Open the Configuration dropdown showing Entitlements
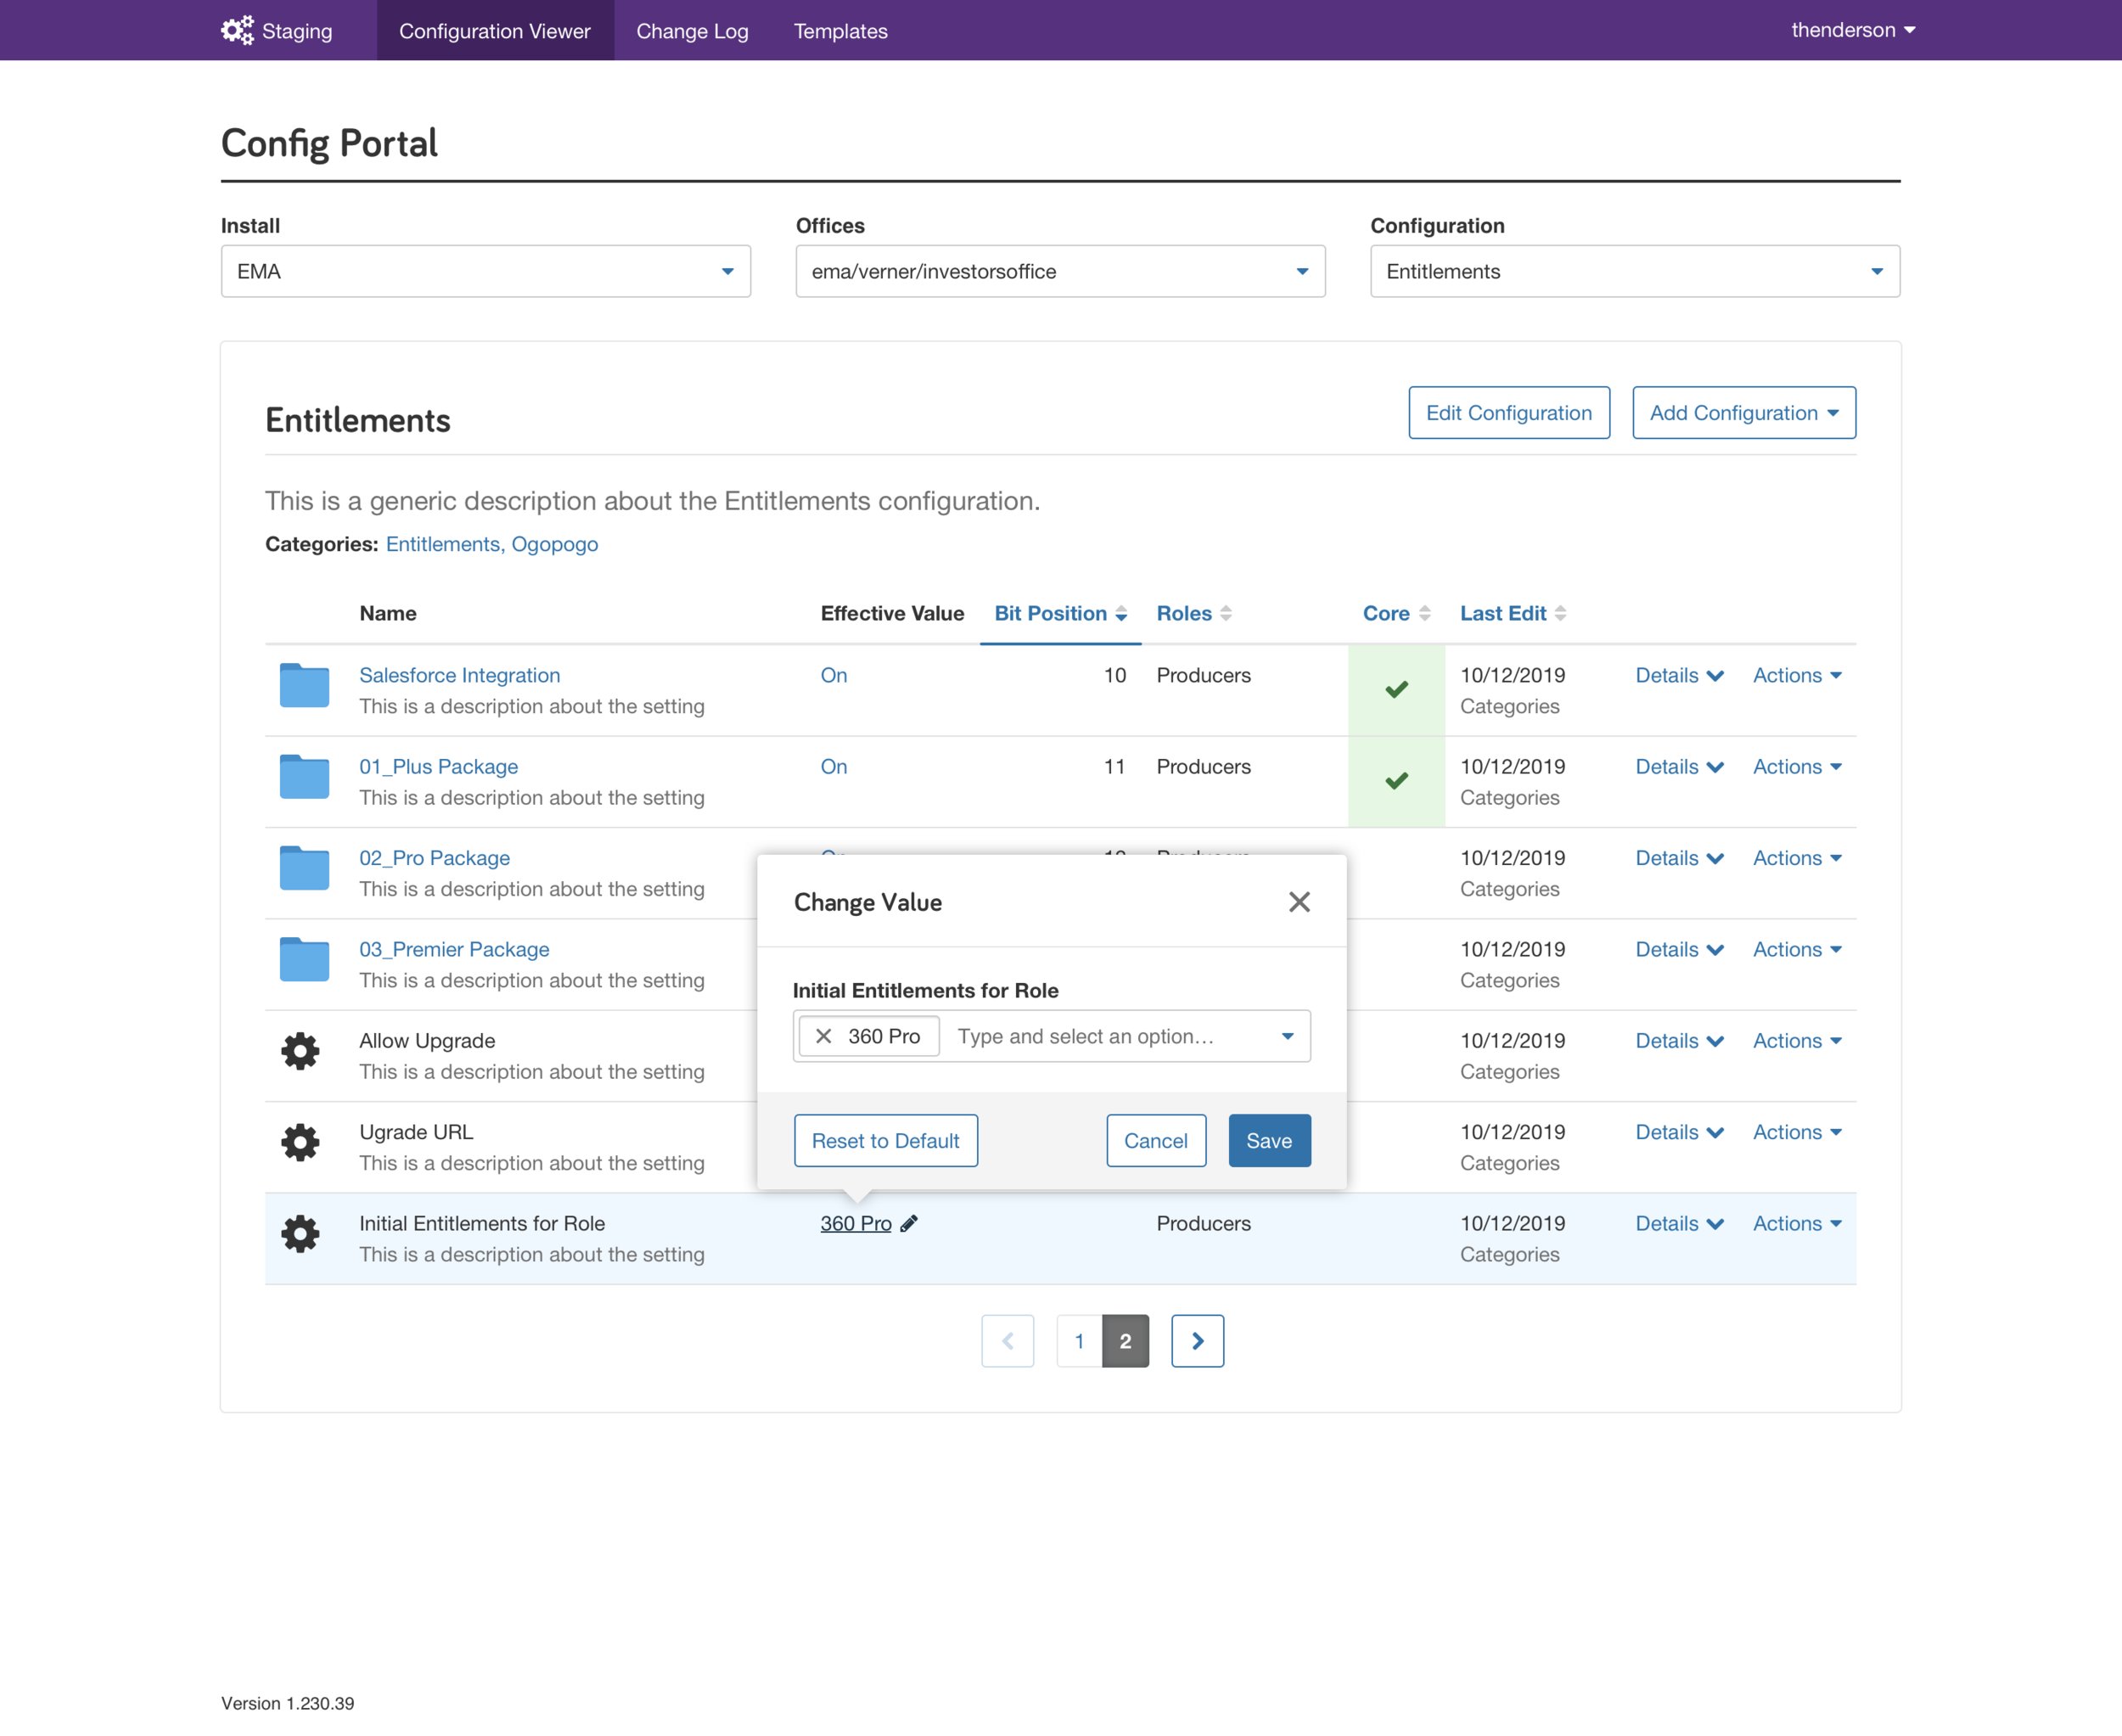Screen dimensions: 2122x1736 click(x=1635, y=271)
